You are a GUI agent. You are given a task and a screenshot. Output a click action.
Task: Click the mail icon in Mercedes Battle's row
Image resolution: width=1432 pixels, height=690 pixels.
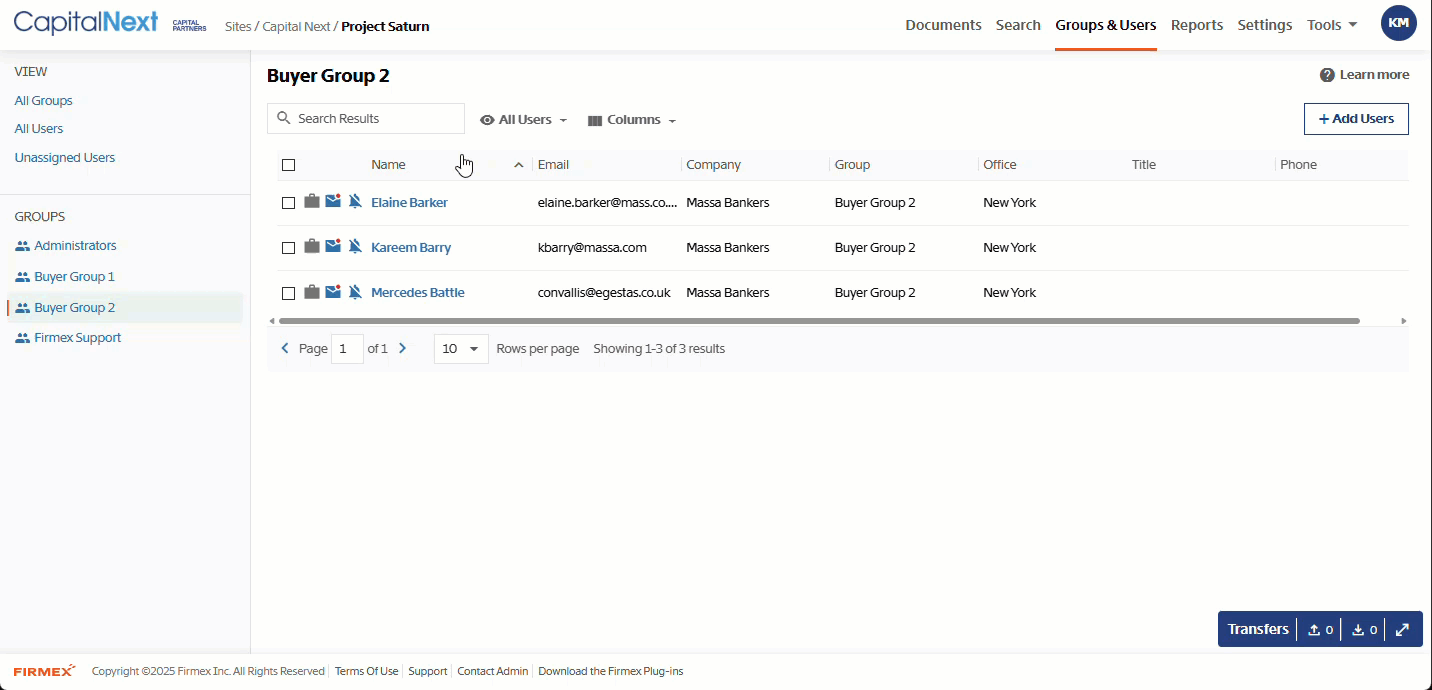333,292
